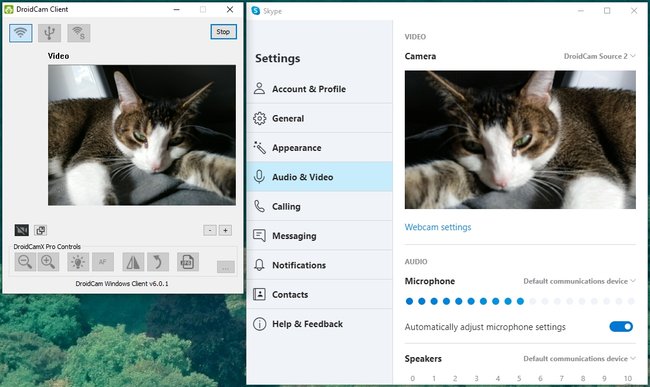Open Webcam settings link
Viewport: 650px width, 387px height.
(438, 227)
